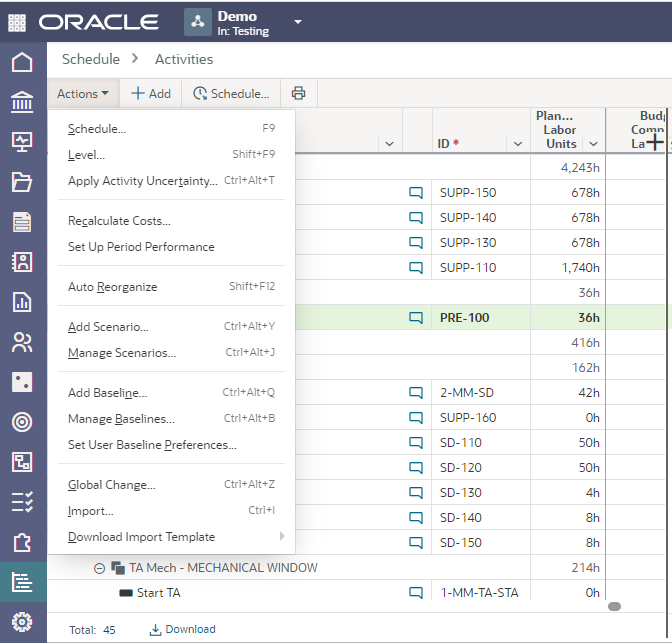The height and width of the screenshot is (643, 672).
Task: Open the comment icon for SUPP-150
Action: click(416, 193)
